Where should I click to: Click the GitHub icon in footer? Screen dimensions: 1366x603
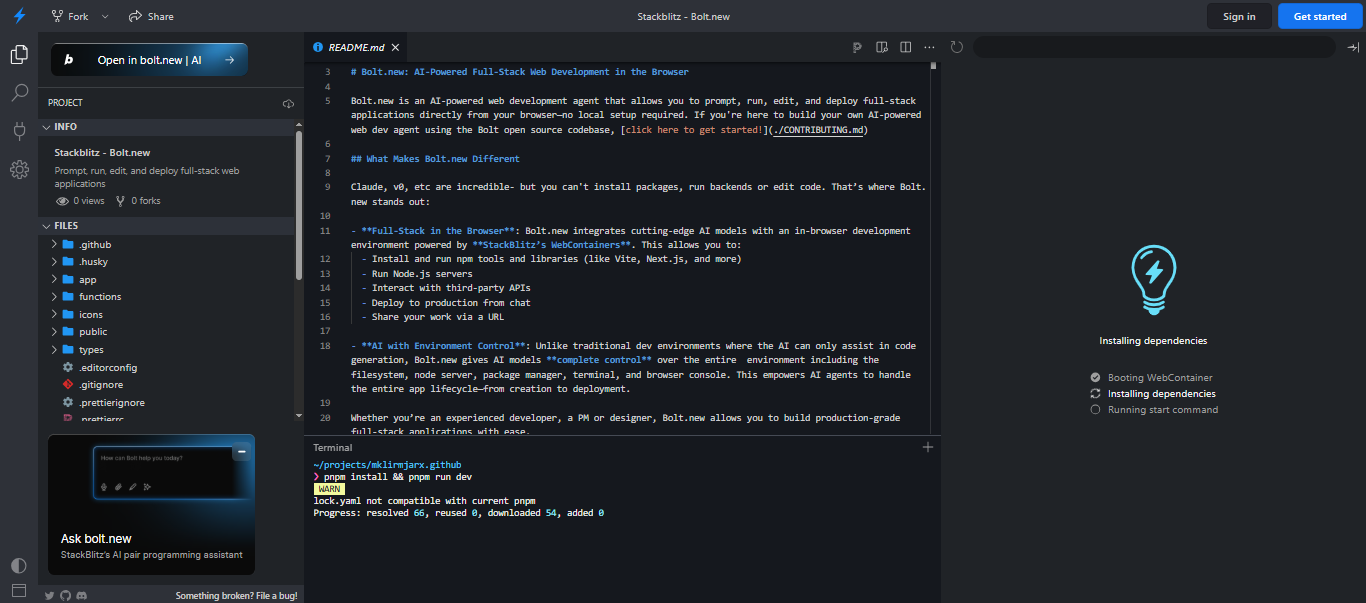[x=66, y=595]
